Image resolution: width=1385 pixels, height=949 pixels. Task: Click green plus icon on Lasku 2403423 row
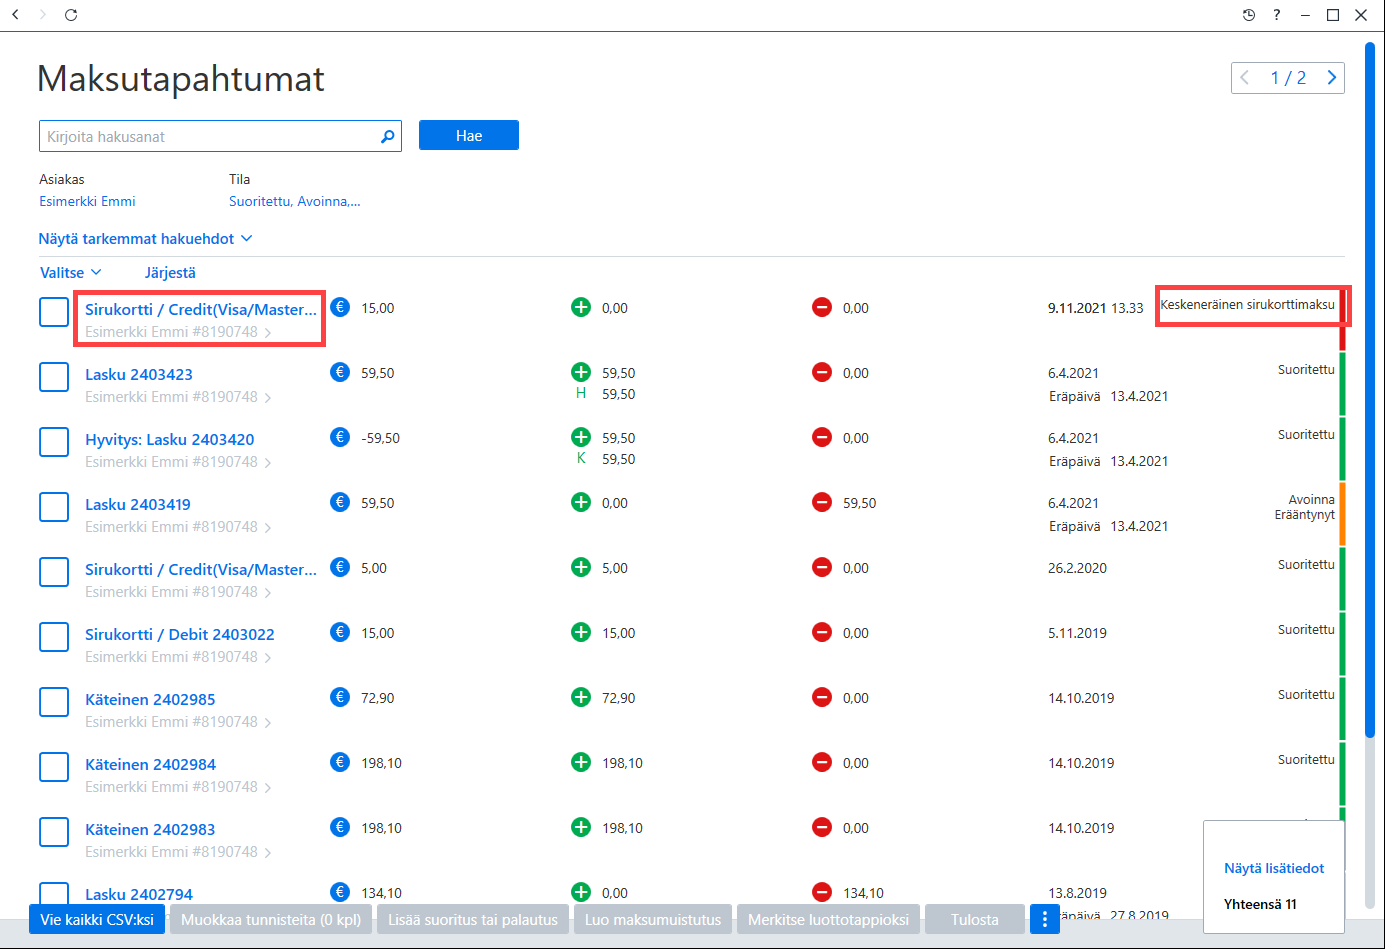point(581,372)
